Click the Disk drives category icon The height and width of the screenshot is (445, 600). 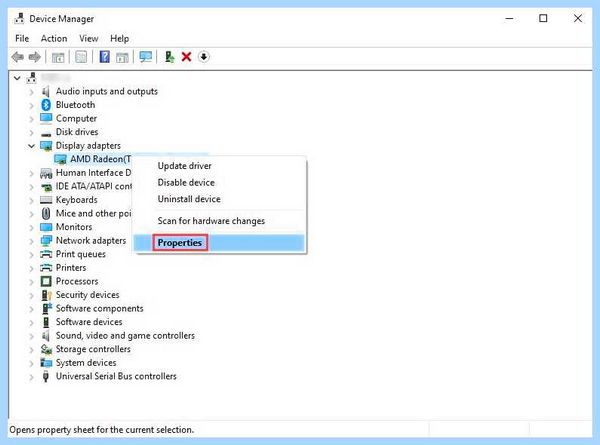pos(46,134)
